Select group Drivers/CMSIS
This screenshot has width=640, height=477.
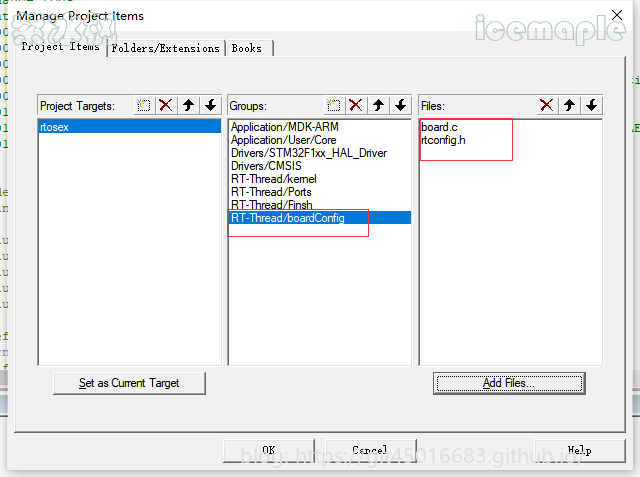pyautogui.click(x=320, y=166)
